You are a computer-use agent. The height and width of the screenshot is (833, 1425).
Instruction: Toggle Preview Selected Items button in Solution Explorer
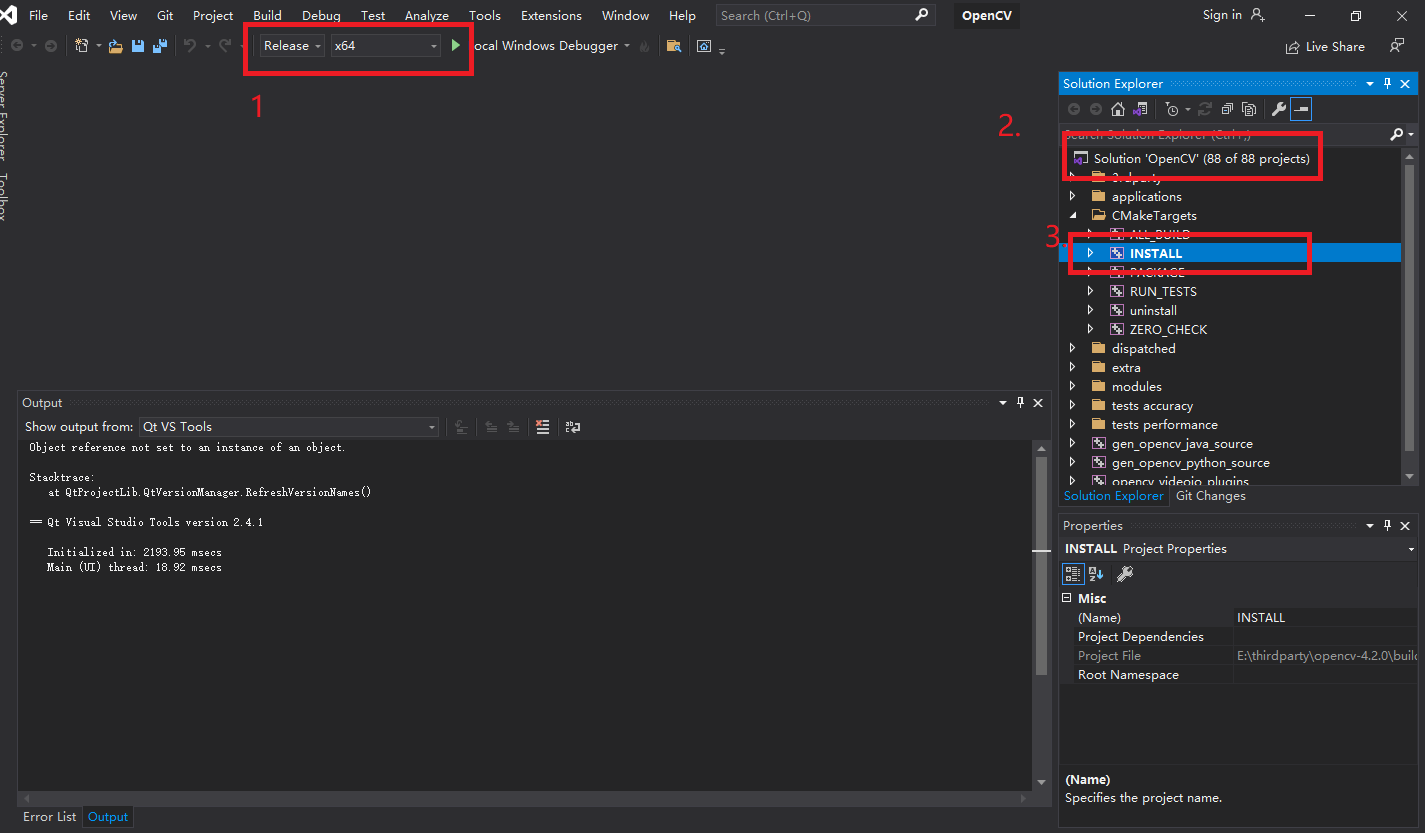pyautogui.click(x=1301, y=109)
